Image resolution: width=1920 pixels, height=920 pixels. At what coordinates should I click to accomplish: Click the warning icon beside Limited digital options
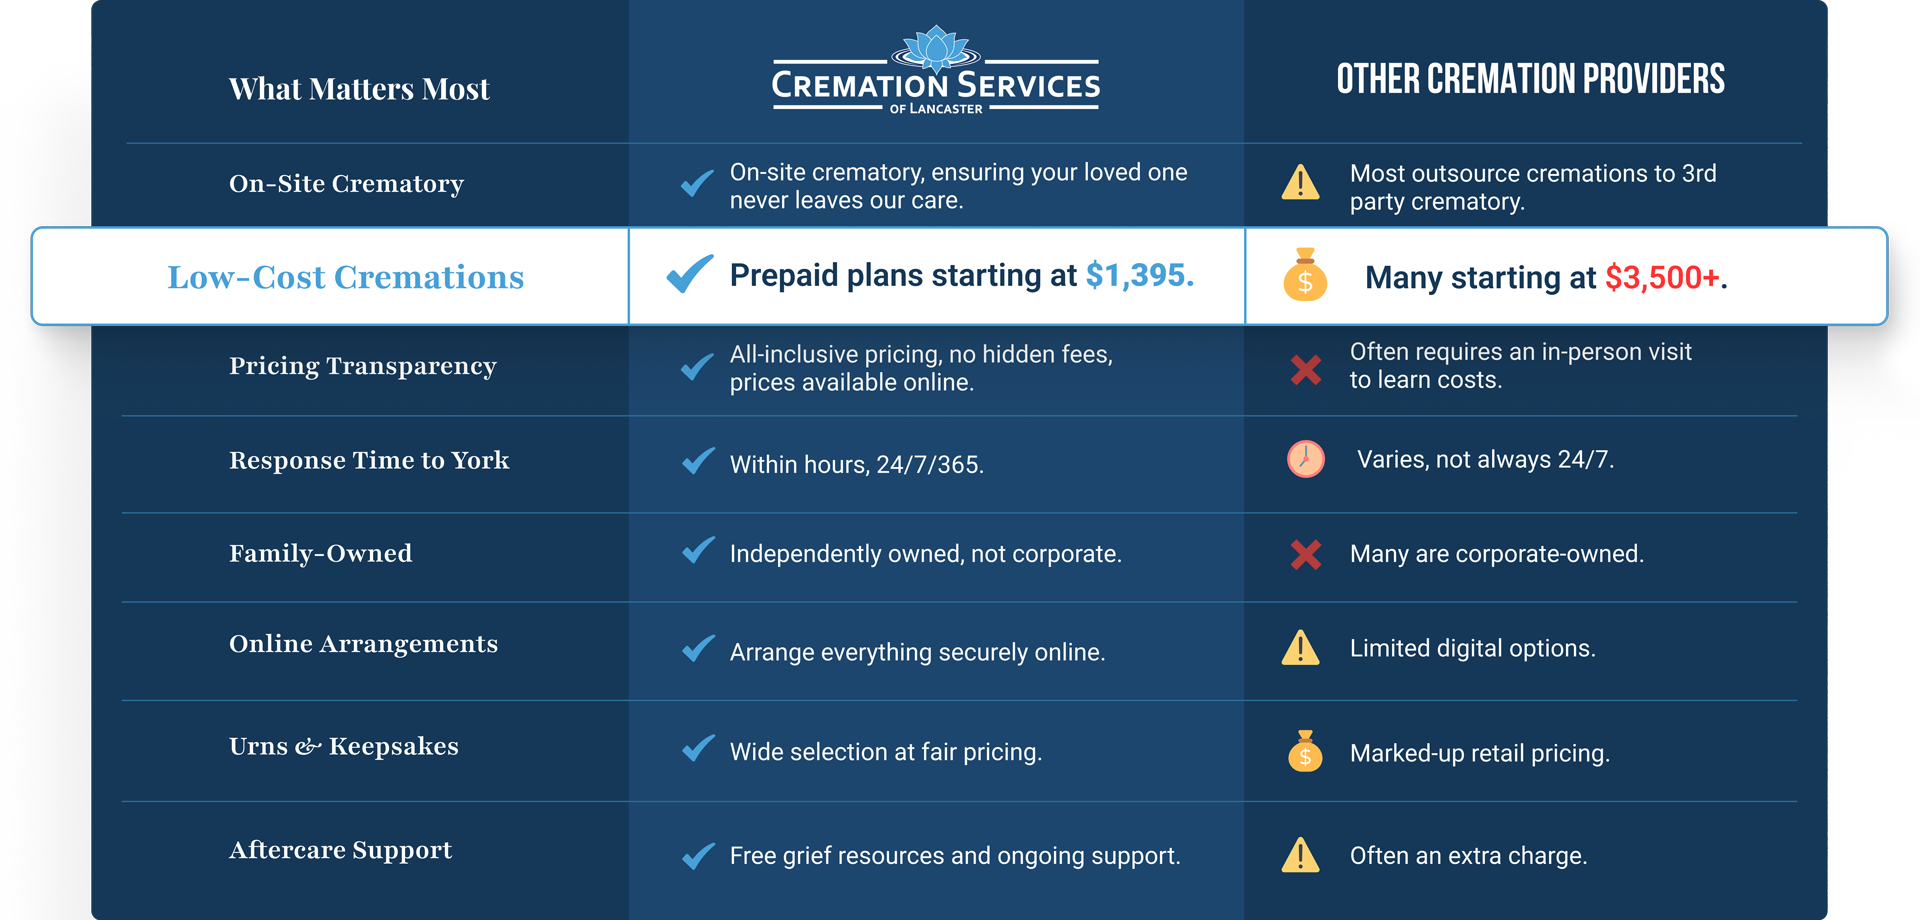point(1300,648)
